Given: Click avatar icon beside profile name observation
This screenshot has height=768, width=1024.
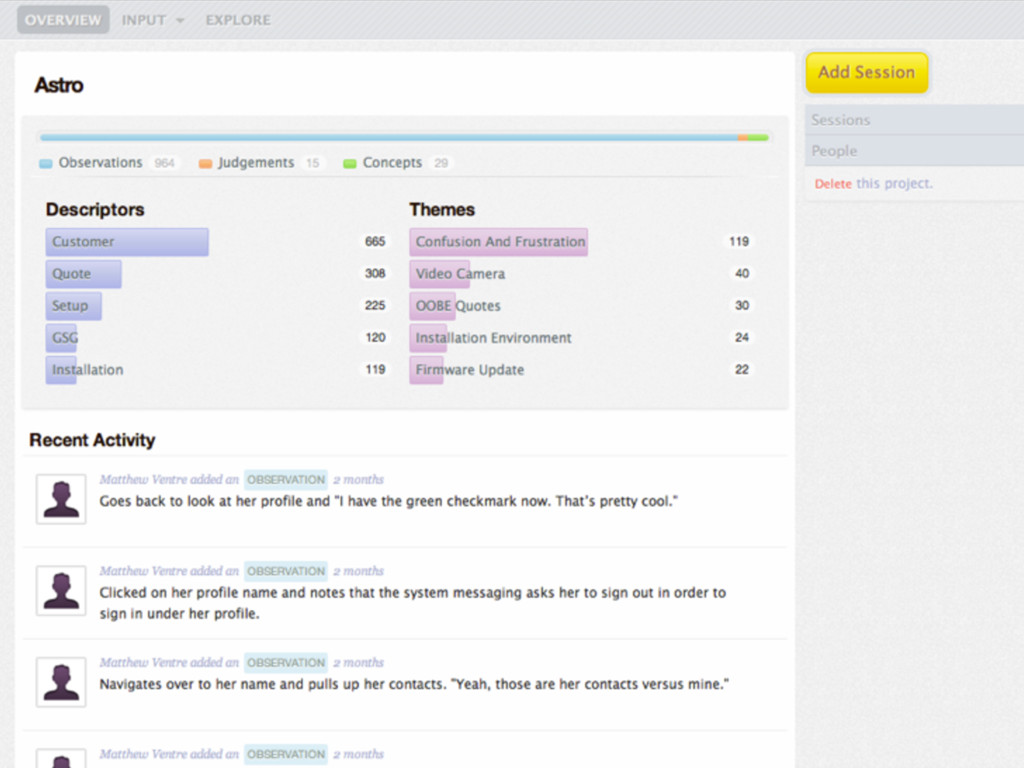Looking at the screenshot, I should click(x=61, y=590).
